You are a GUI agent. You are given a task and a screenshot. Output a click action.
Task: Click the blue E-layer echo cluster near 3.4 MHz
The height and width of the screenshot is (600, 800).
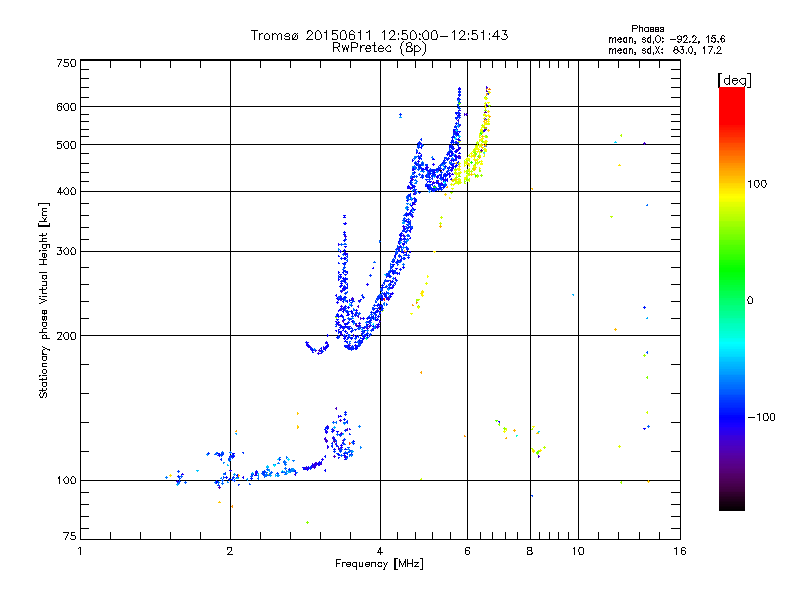click(x=341, y=436)
